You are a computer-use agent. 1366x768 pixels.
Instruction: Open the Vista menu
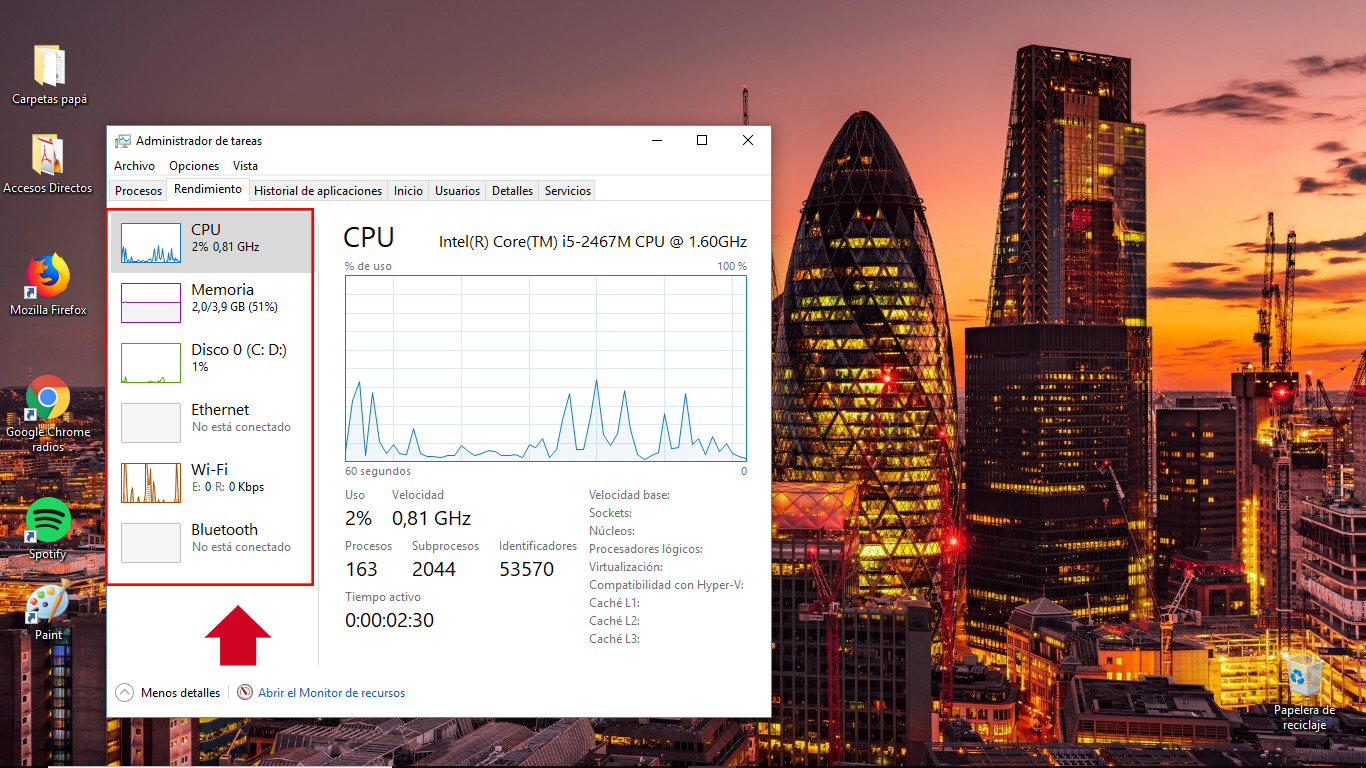point(245,166)
